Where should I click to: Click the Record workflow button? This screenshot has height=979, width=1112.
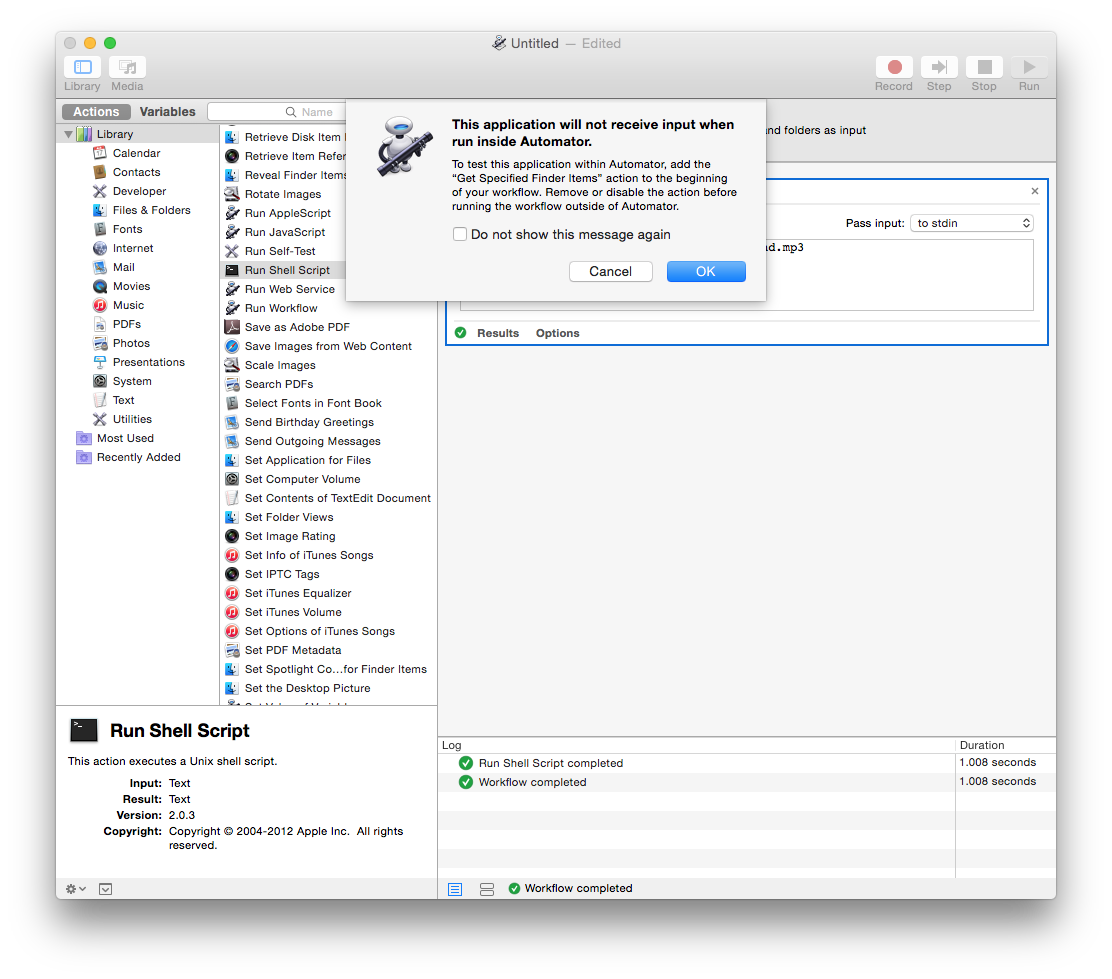(894, 67)
